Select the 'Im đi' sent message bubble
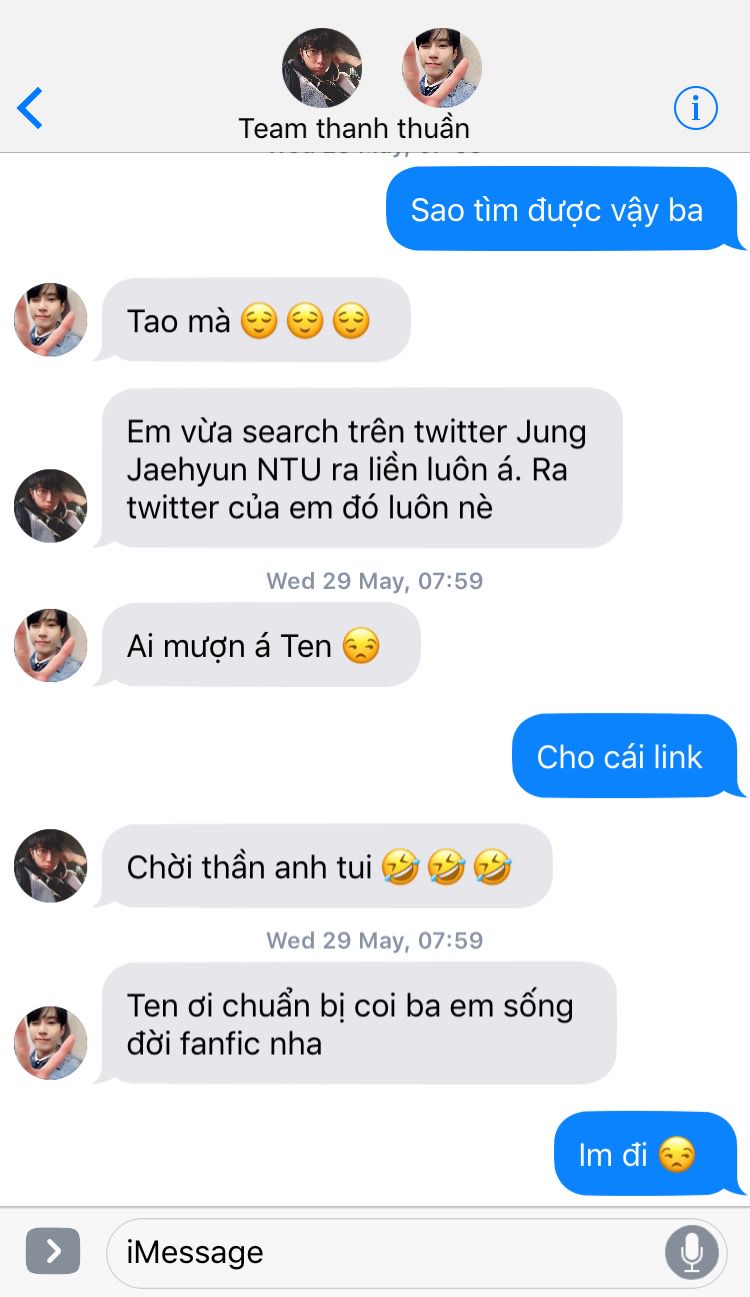 (646, 1154)
